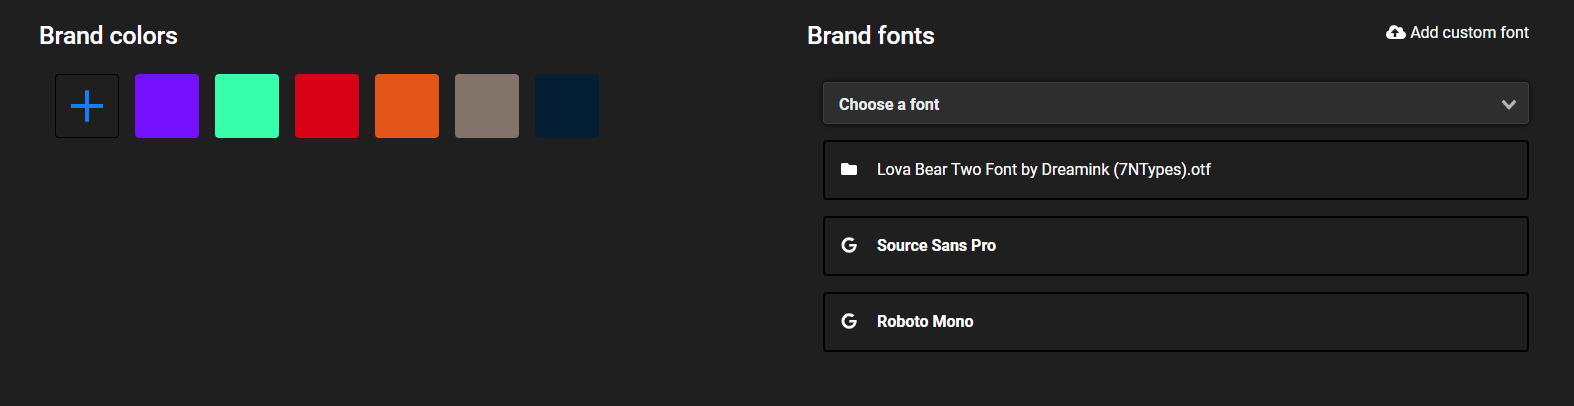Click folder icon on Lova Bear font

tap(849, 170)
